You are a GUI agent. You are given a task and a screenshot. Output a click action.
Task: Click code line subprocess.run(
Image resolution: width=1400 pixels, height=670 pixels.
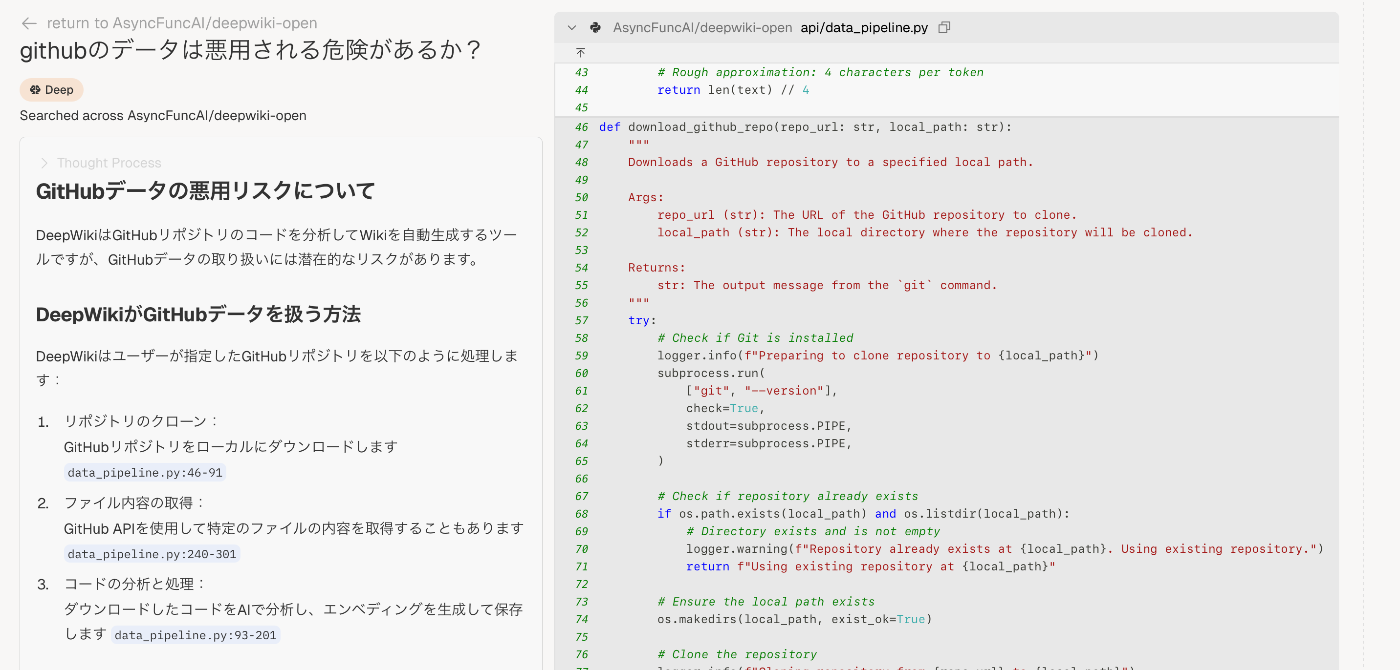point(711,373)
